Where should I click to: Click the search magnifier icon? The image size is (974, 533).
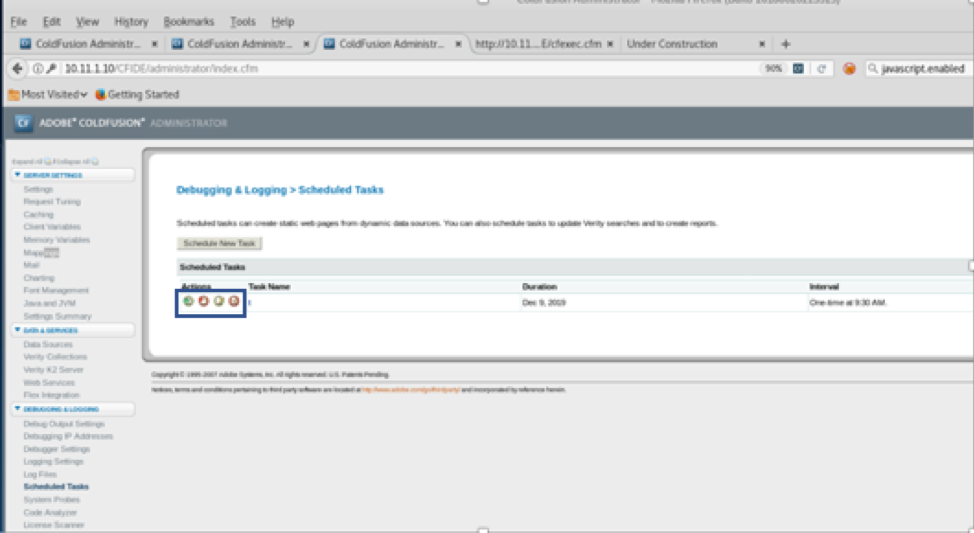tap(873, 68)
